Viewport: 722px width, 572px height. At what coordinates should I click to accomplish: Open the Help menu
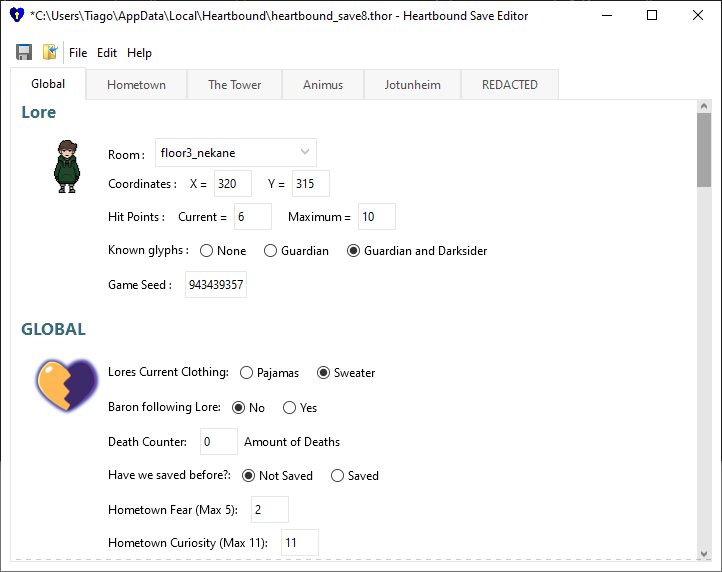pyautogui.click(x=140, y=53)
